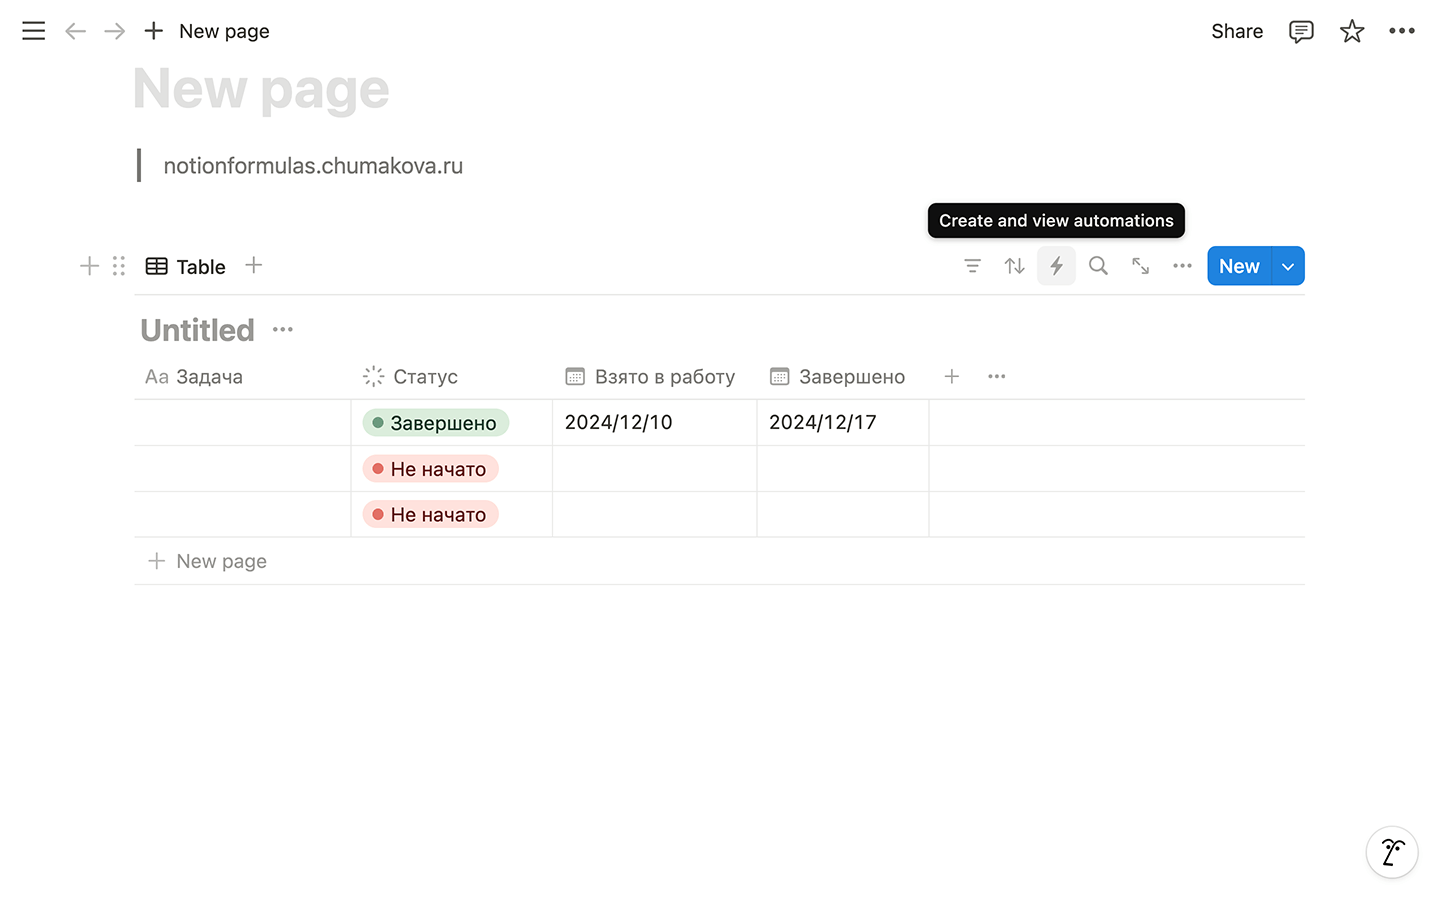Image resolution: width=1440 pixels, height=900 pixels.
Task: Open the page comments icon
Action: point(1301,31)
